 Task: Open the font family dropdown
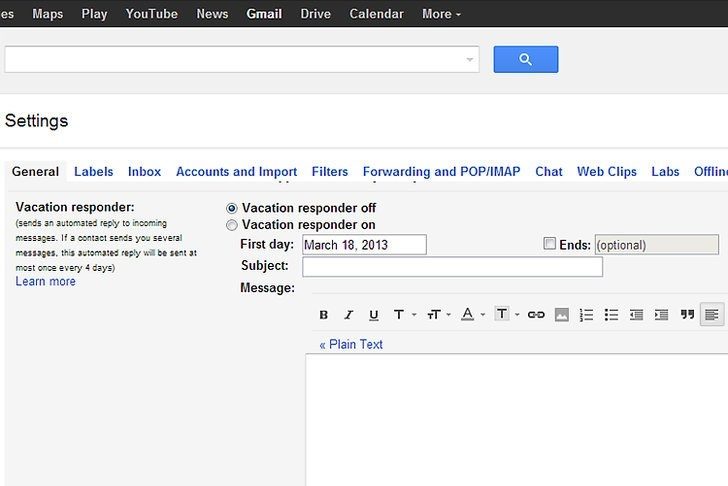click(x=402, y=315)
